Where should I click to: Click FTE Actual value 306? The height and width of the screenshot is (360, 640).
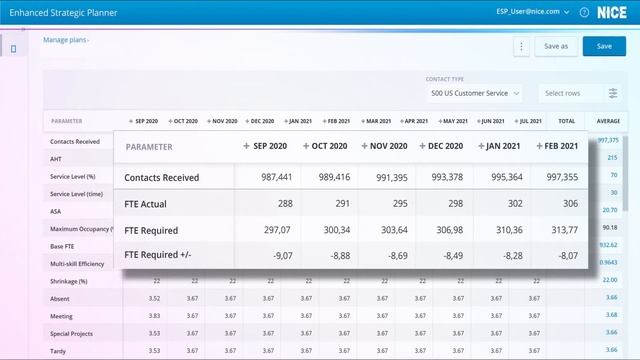[570, 204]
